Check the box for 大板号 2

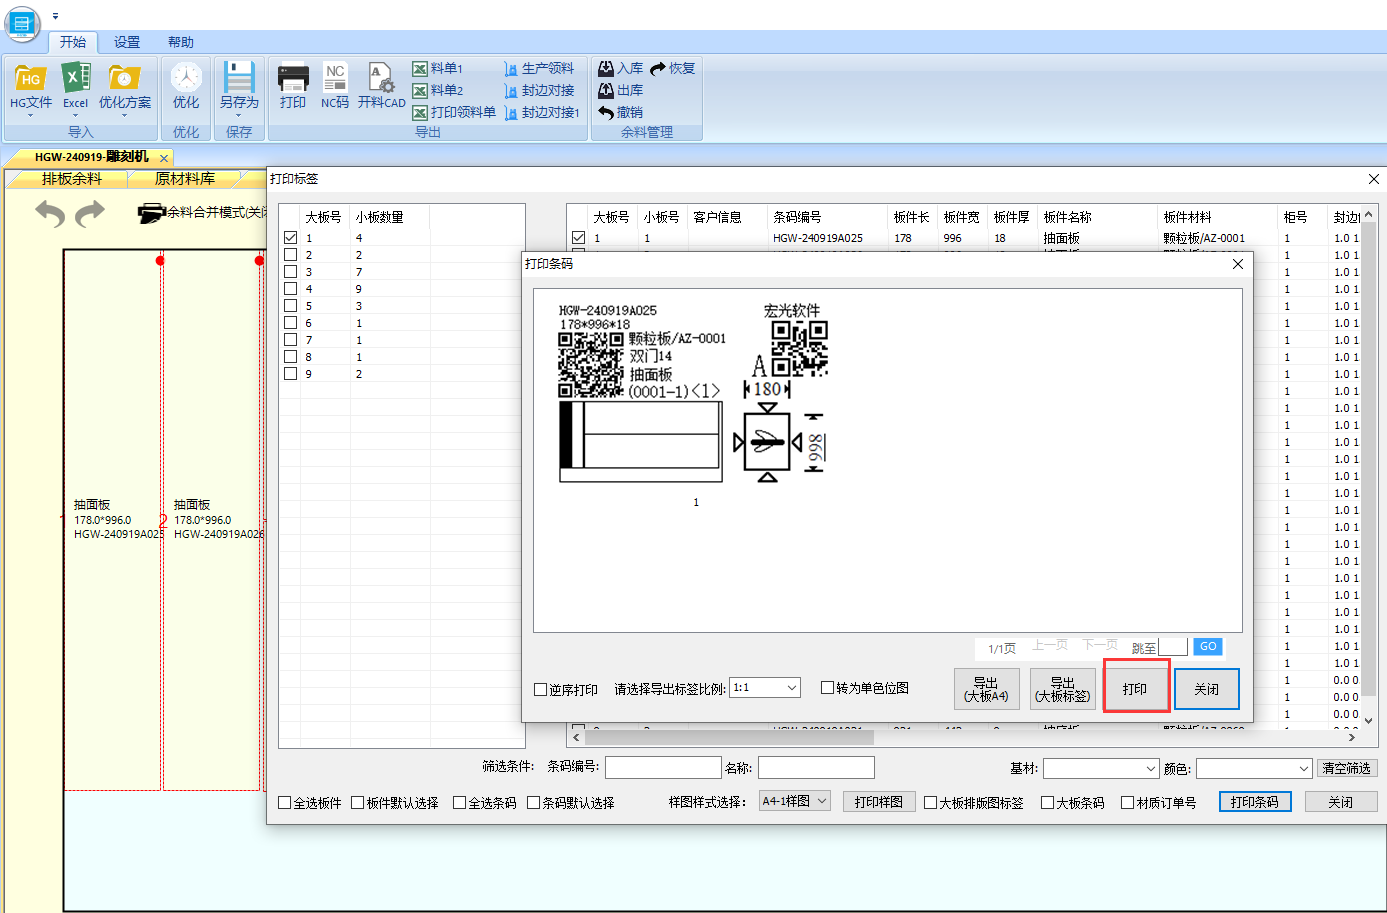tap(290, 255)
